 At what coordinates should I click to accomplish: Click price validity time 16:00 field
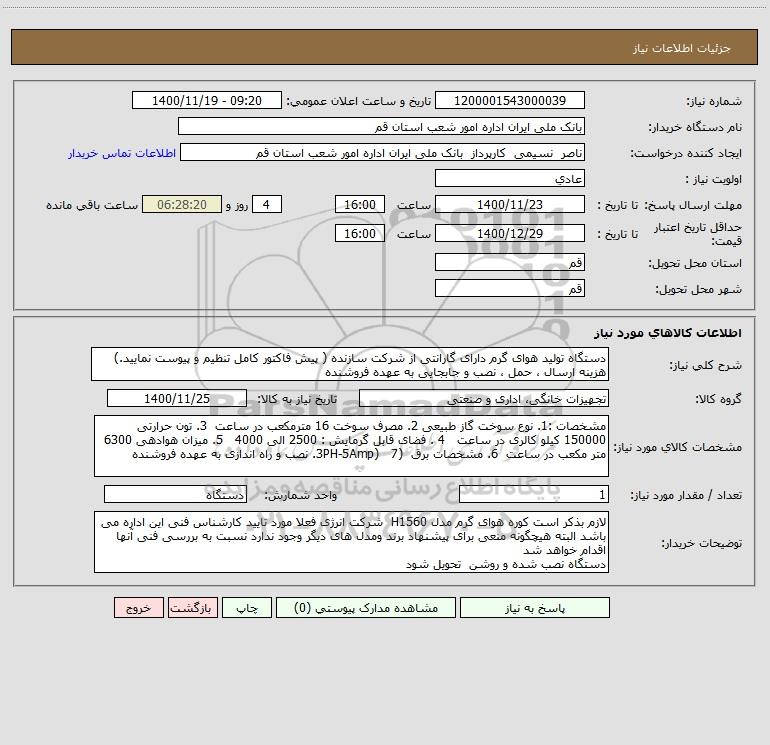[359, 233]
